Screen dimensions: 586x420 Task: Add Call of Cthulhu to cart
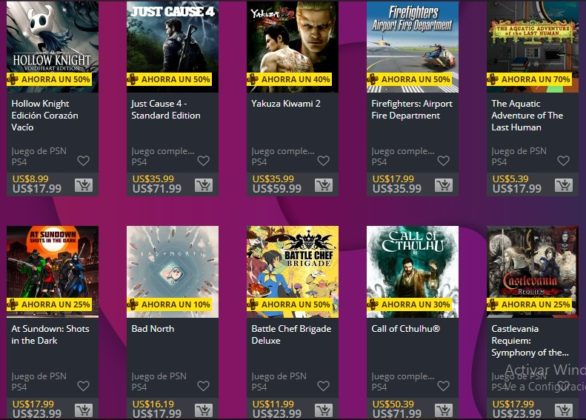point(444,410)
